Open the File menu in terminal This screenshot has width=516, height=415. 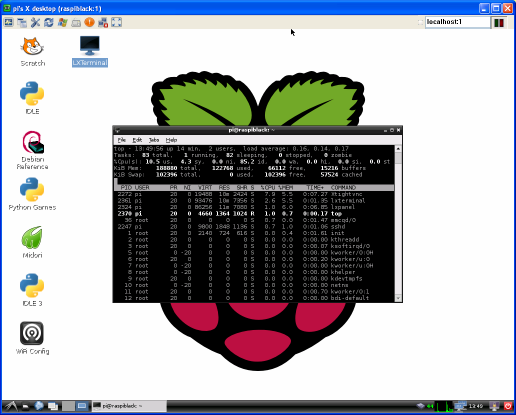coord(122,140)
